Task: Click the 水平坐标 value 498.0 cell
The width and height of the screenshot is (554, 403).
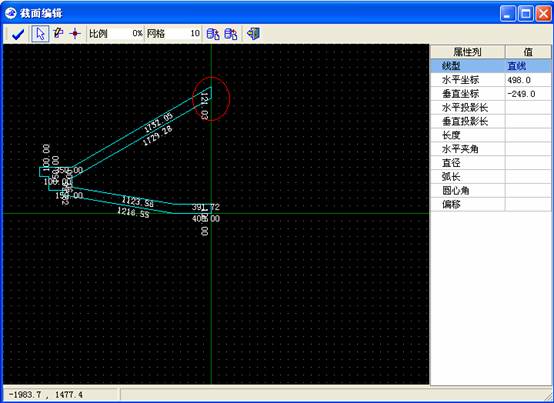Action: coord(528,80)
